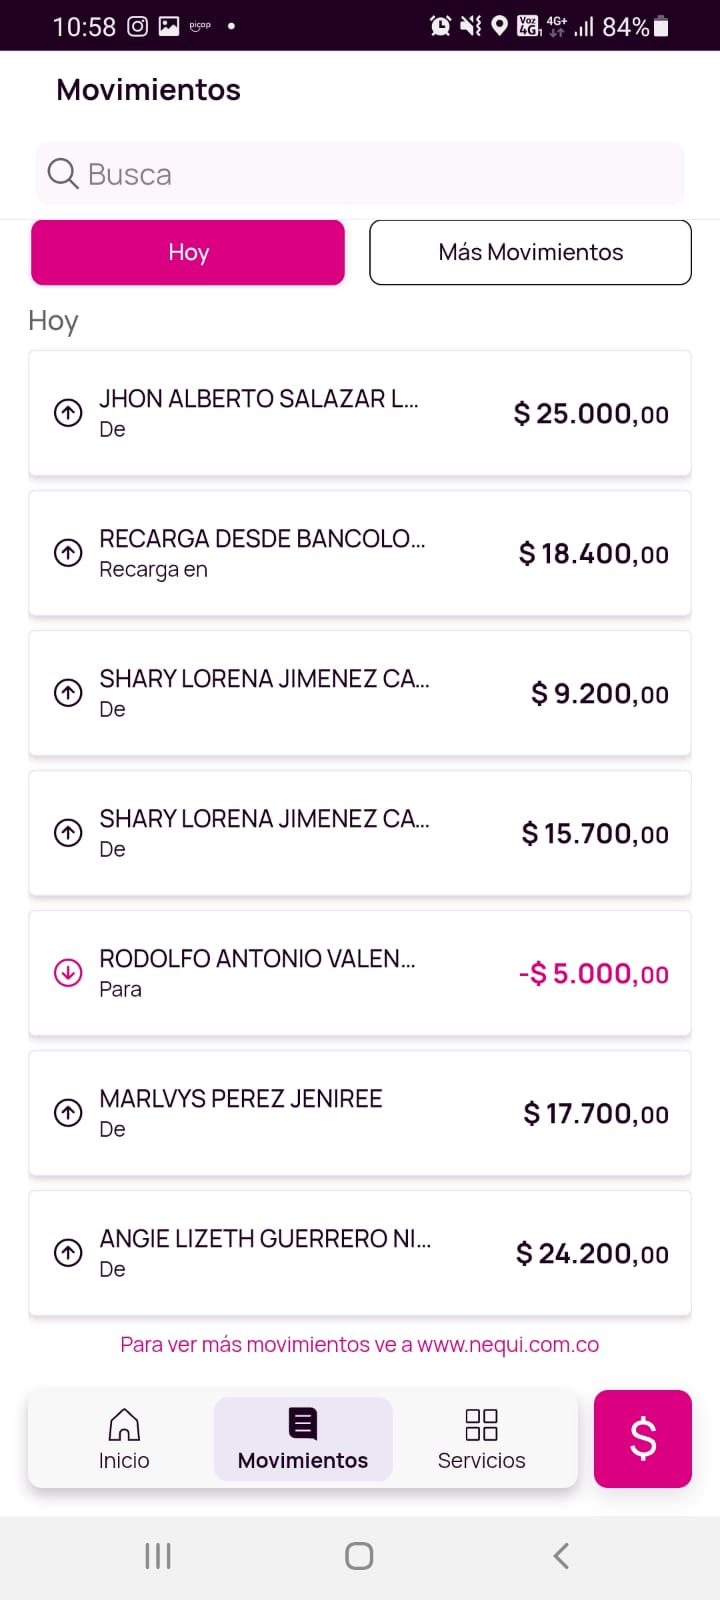The height and width of the screenshot is (1600, 720).
Task: Open the $ 9.200,00 Shary Lorena movement
Action: click(360, 693)
